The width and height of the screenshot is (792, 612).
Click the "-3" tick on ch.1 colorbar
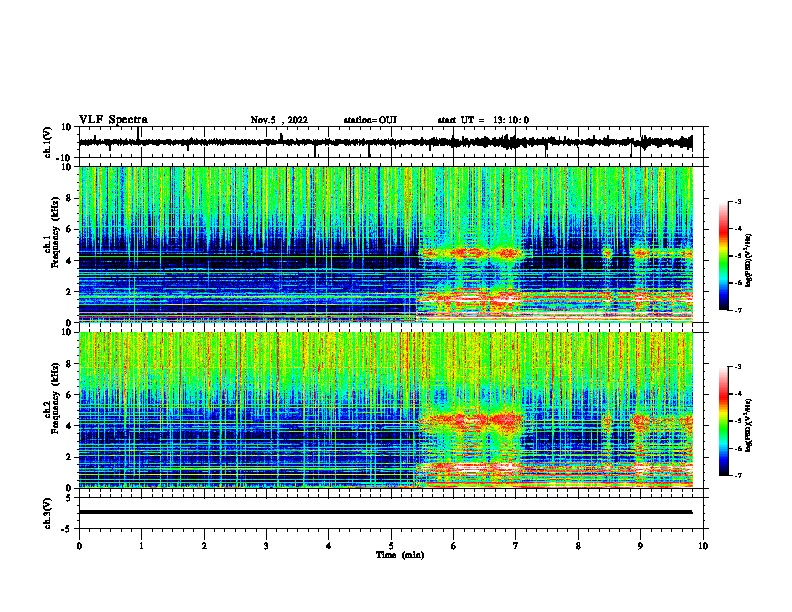pos(738,202)
